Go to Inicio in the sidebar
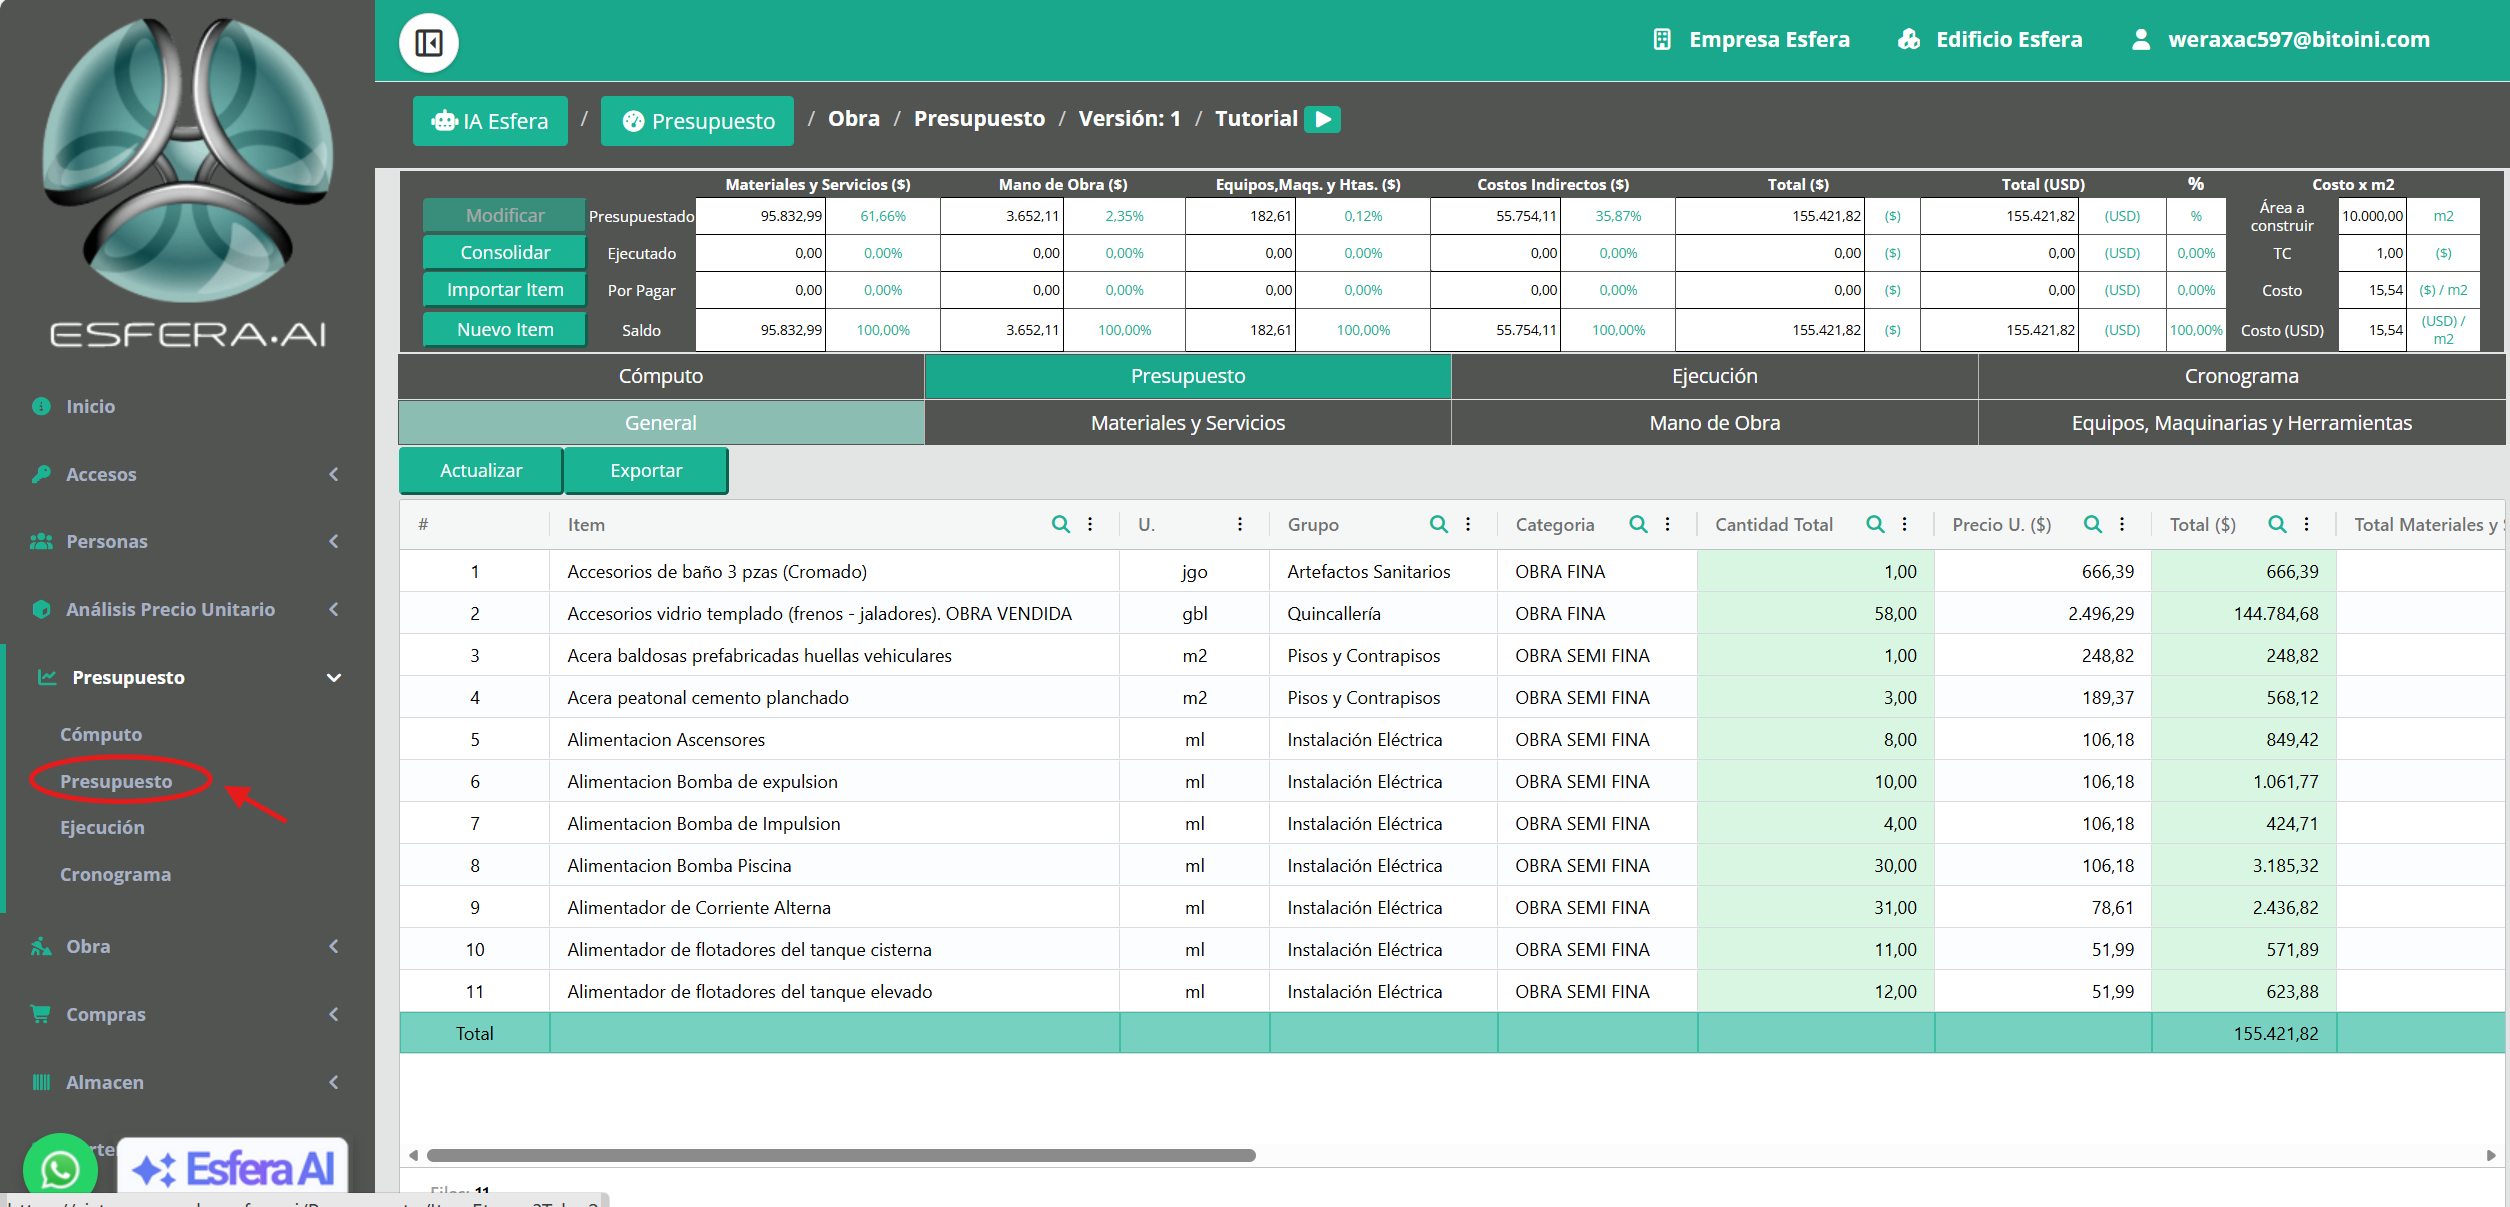This screenshot has height=1207, width=2510. point(90,406)
